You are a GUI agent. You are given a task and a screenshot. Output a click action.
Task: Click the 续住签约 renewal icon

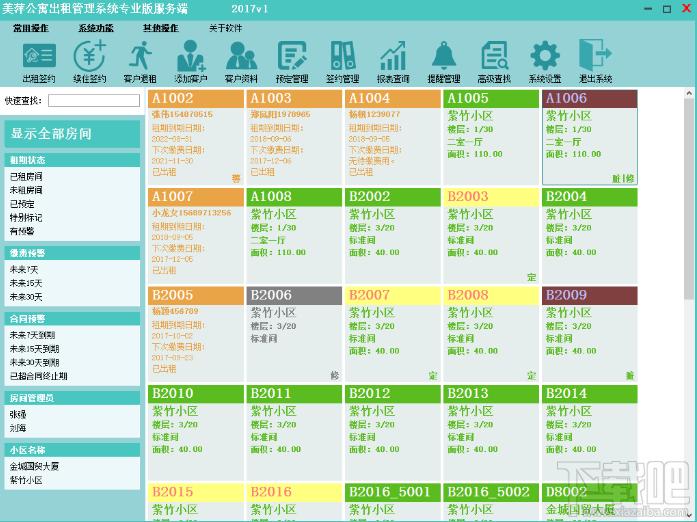coord(89,62)
